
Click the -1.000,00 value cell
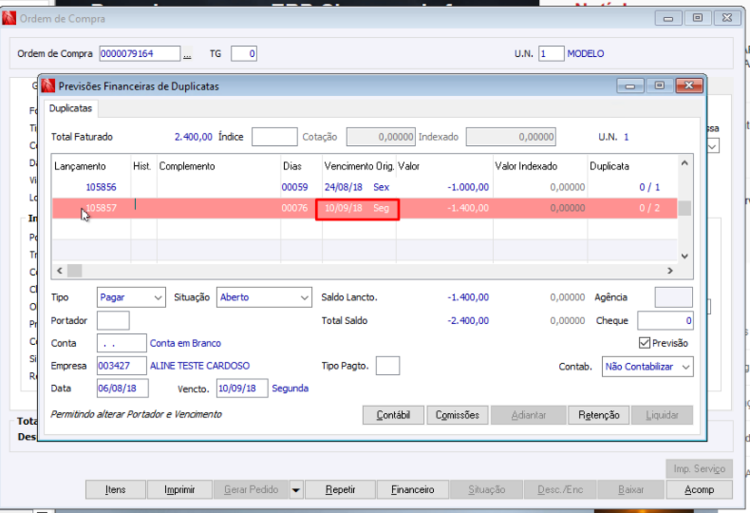[468, 187]
